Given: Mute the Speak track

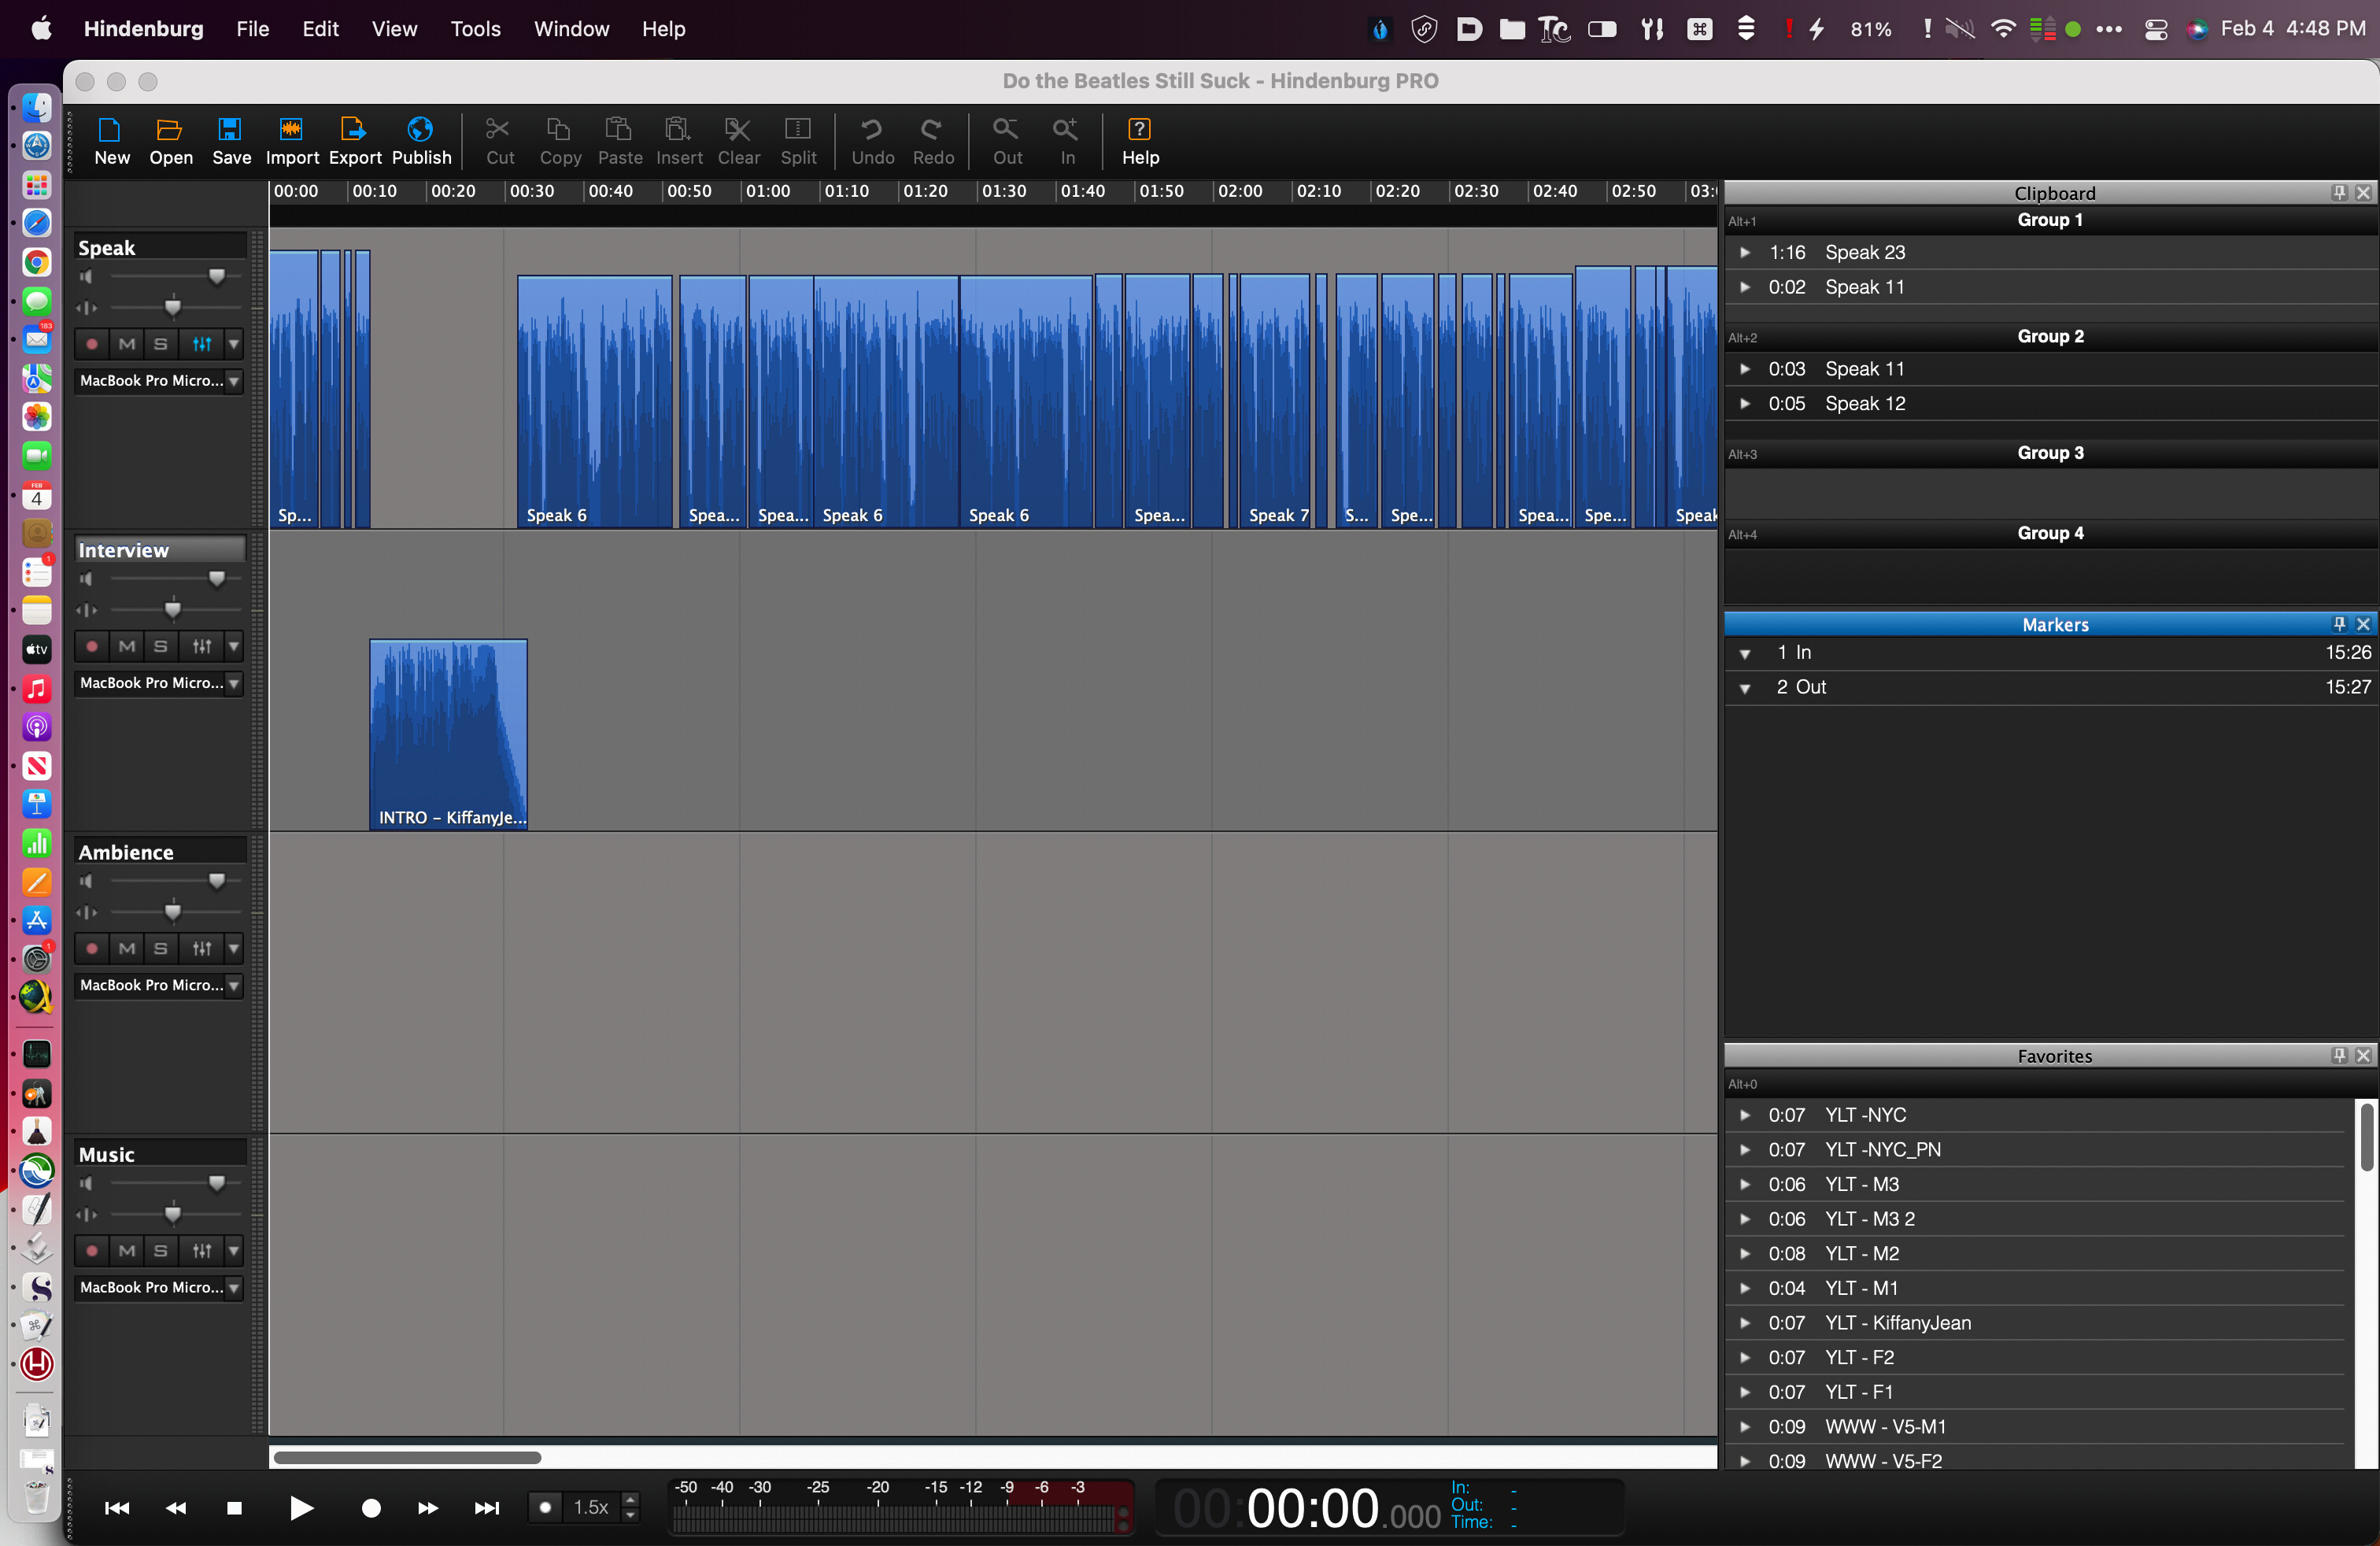Looking at the screenshot, I should pos(127,344).
